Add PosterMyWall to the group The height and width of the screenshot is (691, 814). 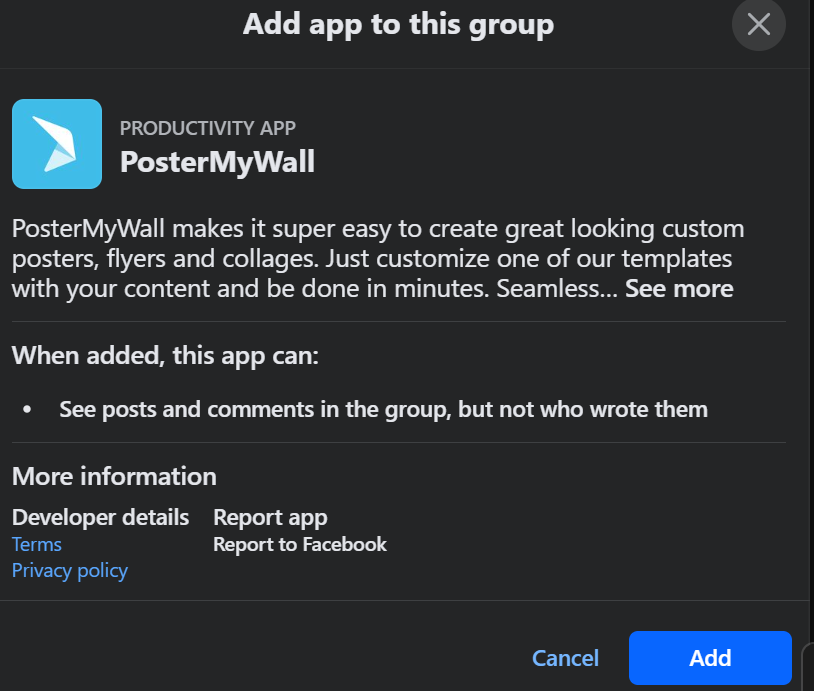710,658
